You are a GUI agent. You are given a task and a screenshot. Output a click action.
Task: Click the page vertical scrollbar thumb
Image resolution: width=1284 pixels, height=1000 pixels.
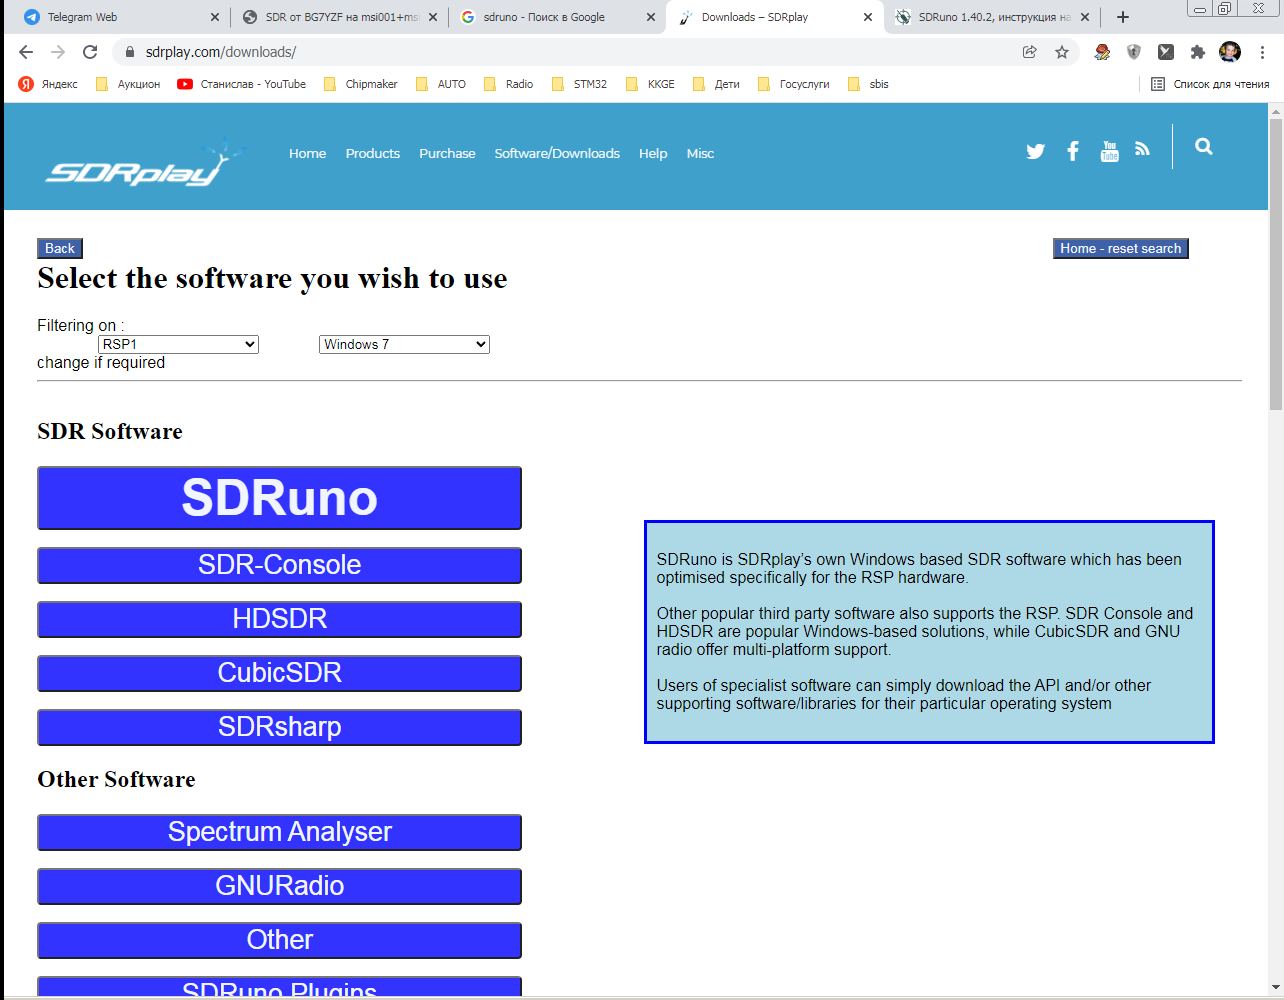(x=1276, y=263)
